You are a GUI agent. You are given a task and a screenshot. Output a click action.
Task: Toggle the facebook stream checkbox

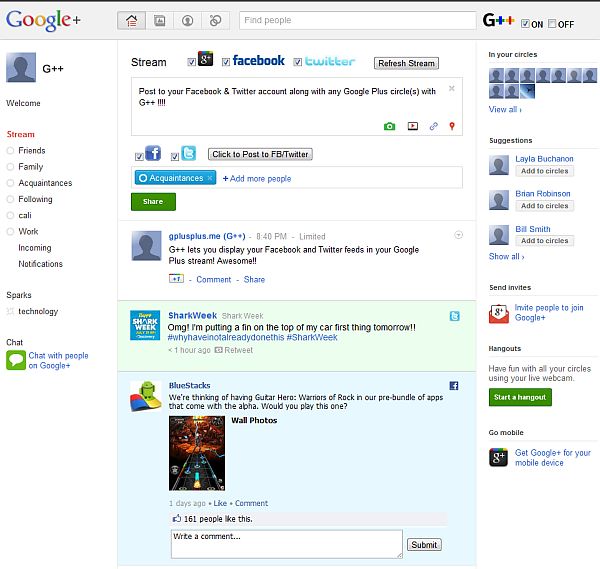226,62
